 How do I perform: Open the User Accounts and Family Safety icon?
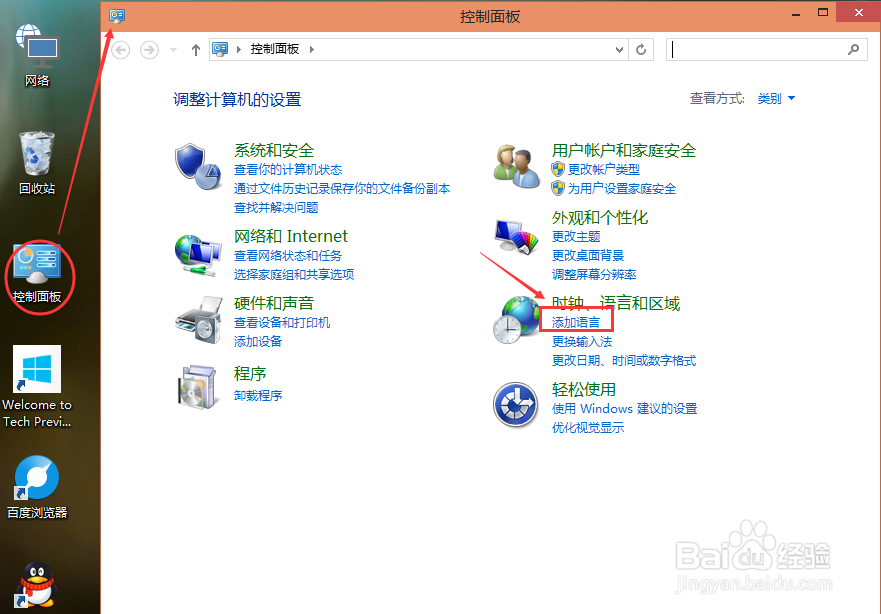(x=515, y=167)
